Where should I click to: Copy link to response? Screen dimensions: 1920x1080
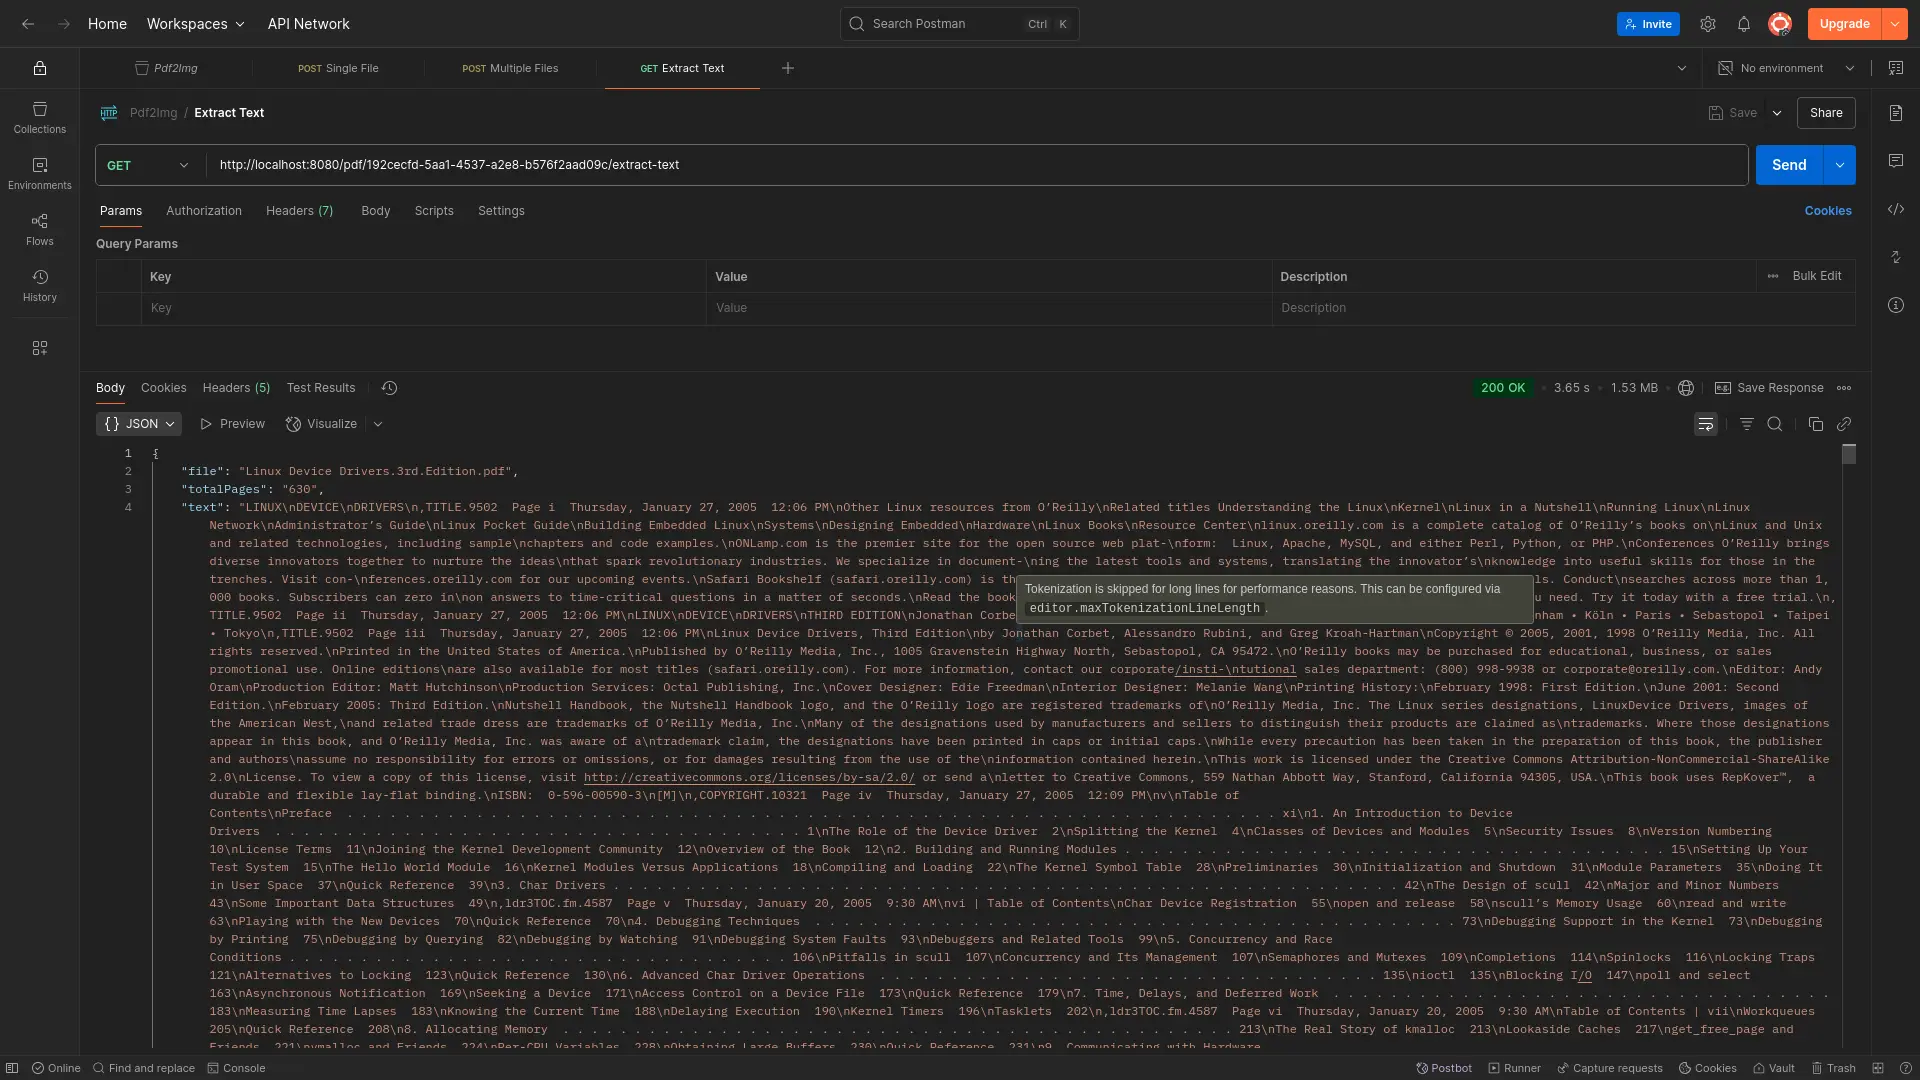tap(1844, 424)
